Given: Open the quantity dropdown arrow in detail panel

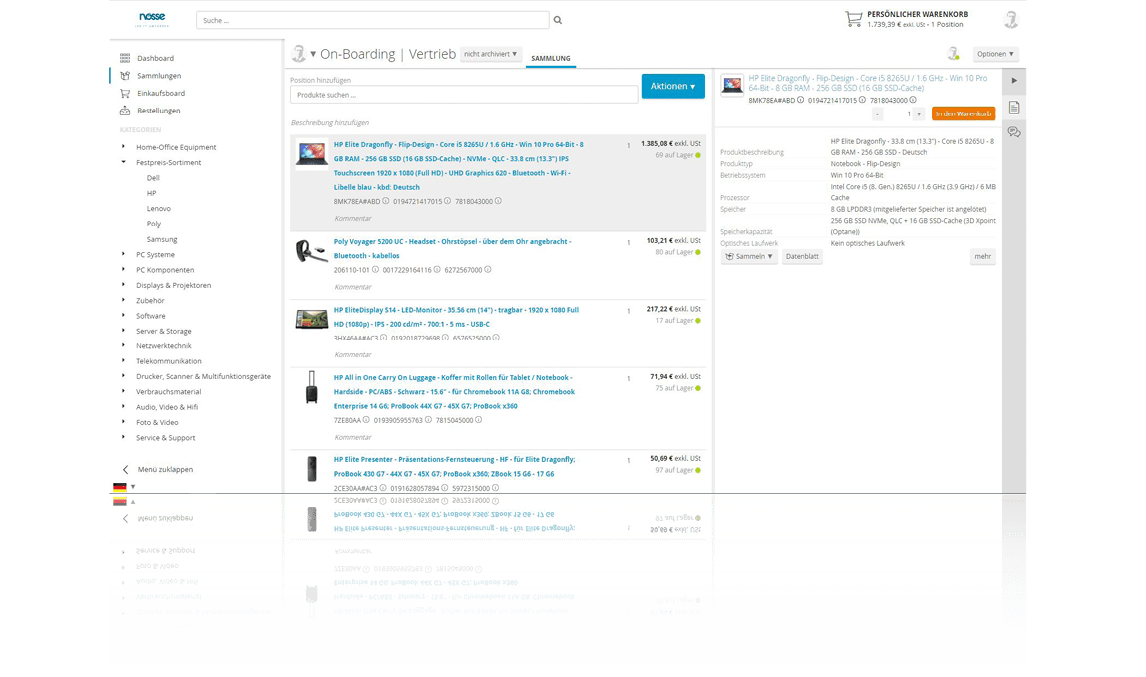Looking at the screenshot, I should coord(919,114).
